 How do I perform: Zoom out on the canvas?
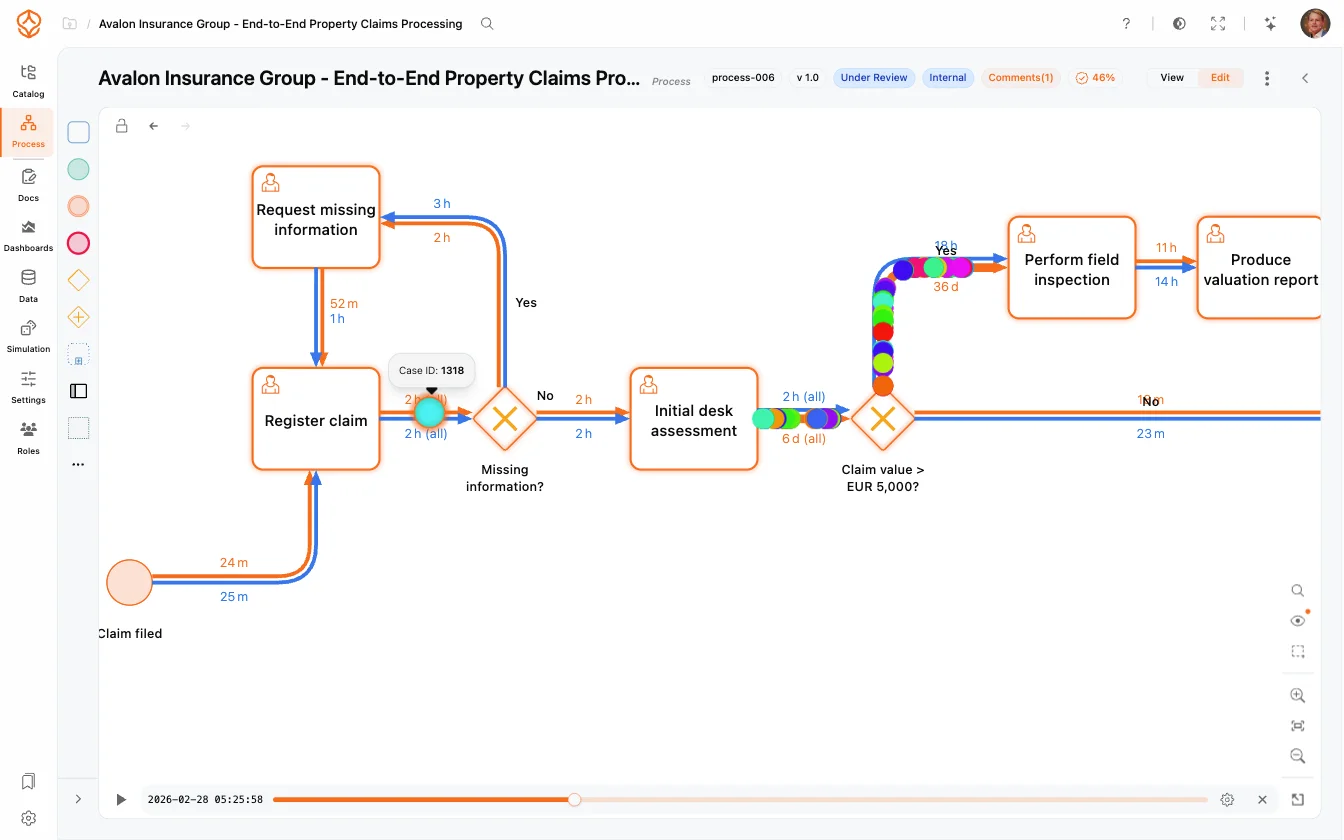click(1298, 756)
